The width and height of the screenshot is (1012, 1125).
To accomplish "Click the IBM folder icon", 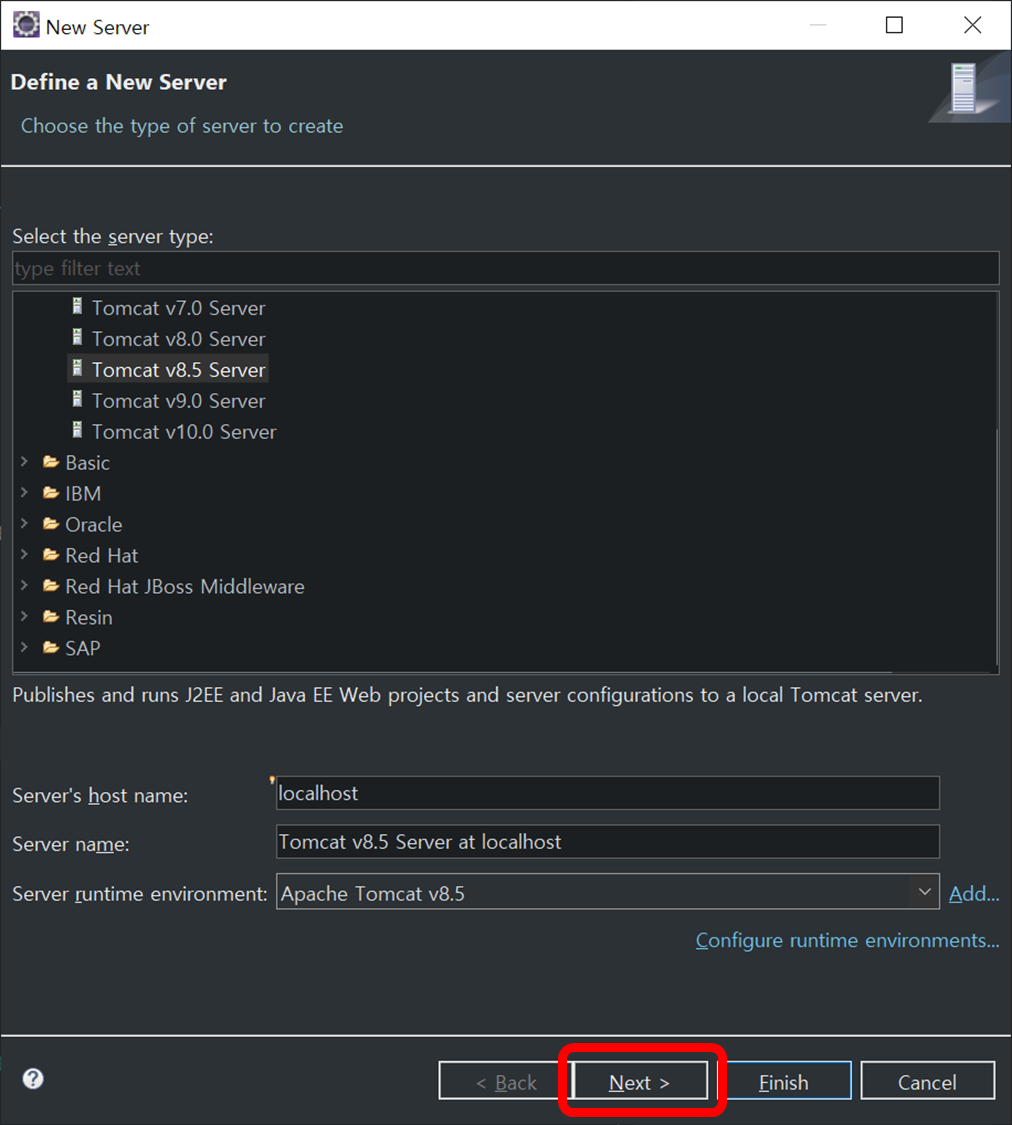I will click(51, 492).
